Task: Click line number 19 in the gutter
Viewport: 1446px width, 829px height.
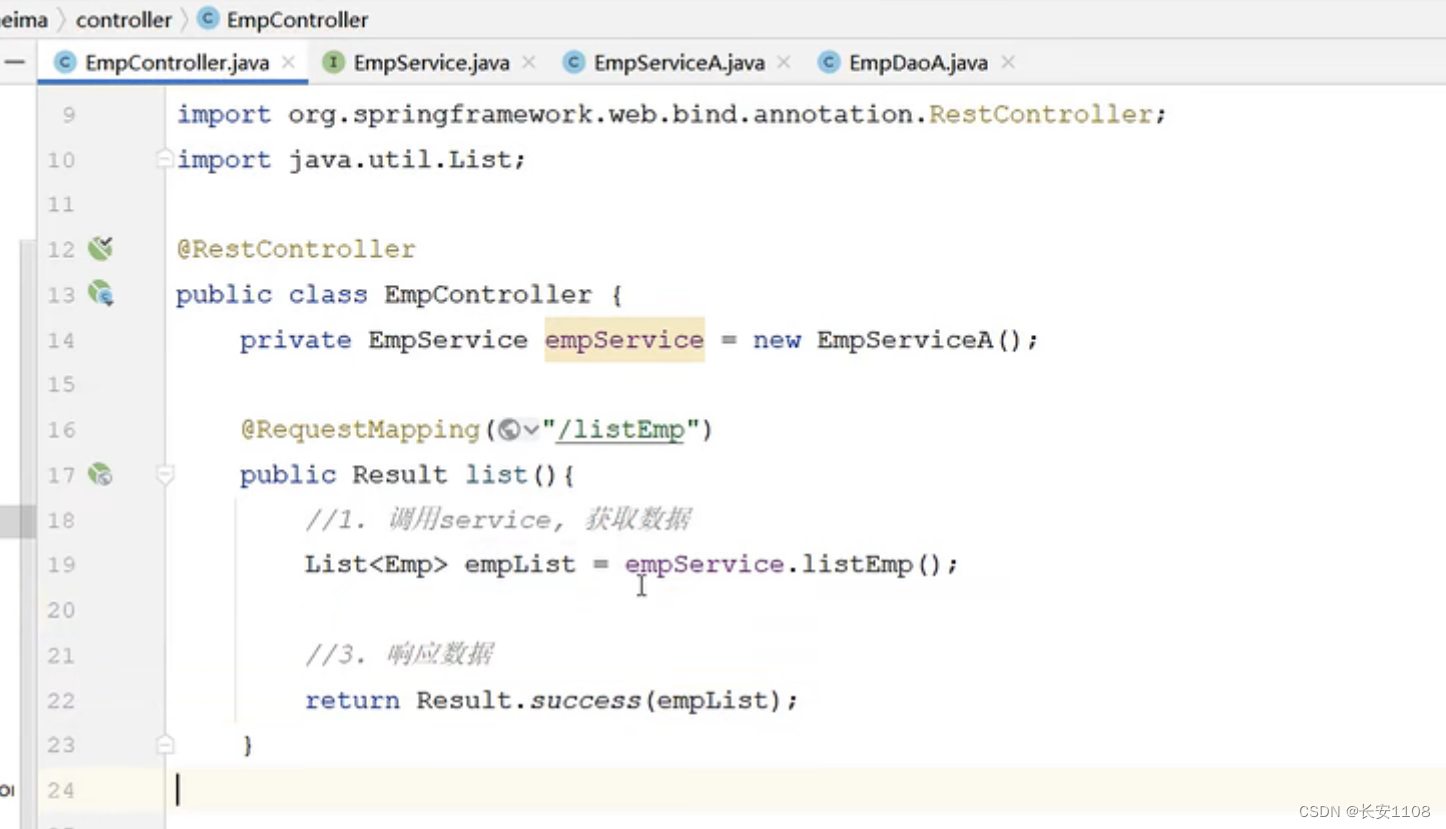Action: (x=61, y=565)
